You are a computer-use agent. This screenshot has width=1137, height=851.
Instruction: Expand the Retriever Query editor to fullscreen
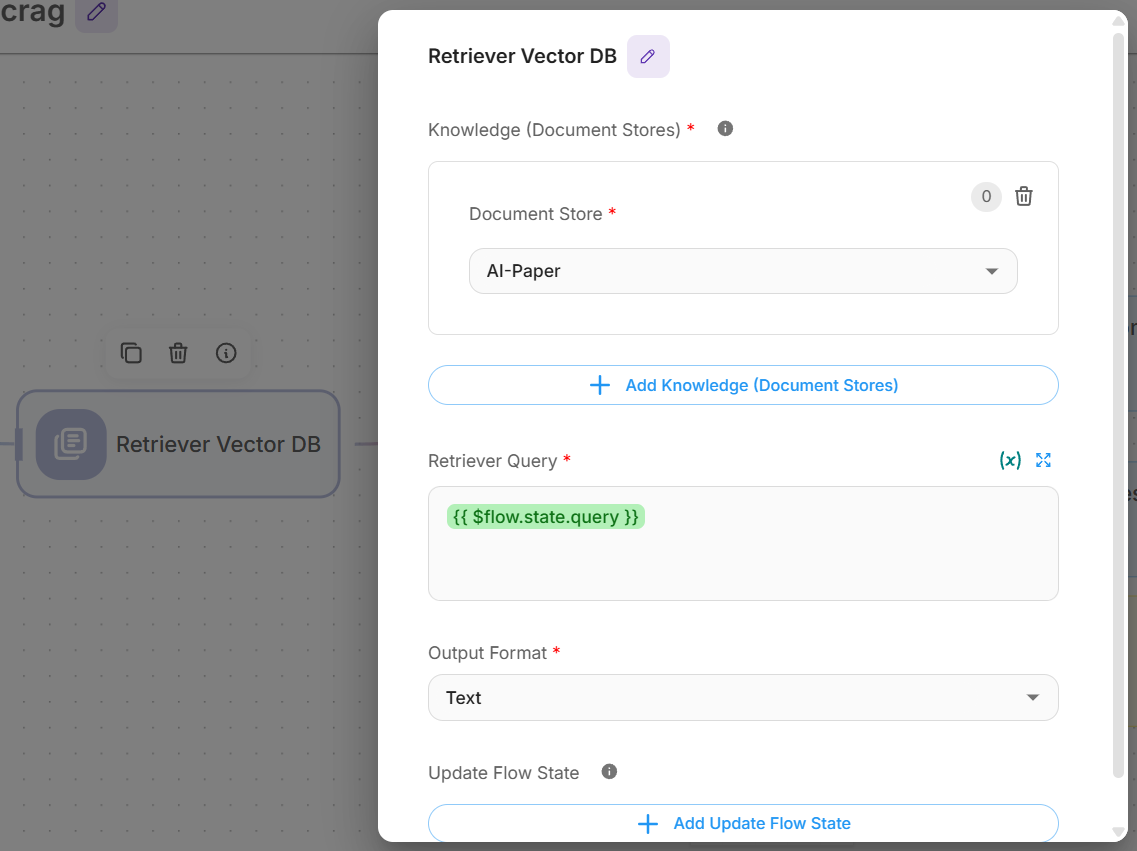pyautogui.click(x=1044, y=460)
